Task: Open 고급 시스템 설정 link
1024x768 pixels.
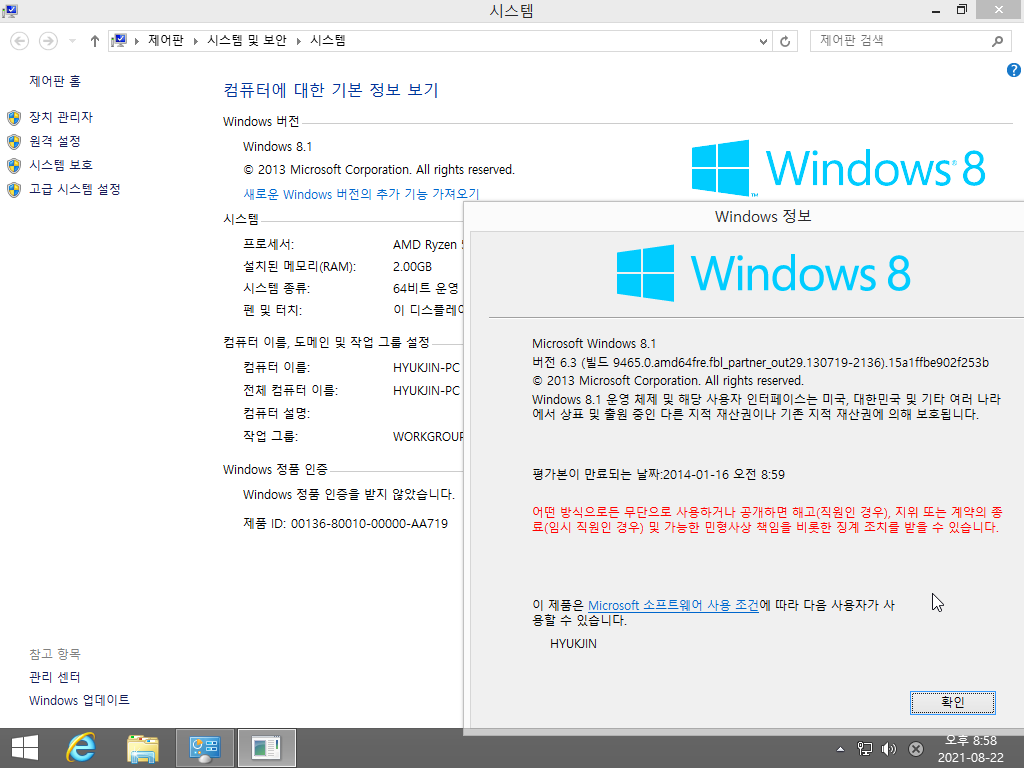Action: pyautogui.click(x=74, y=189)
